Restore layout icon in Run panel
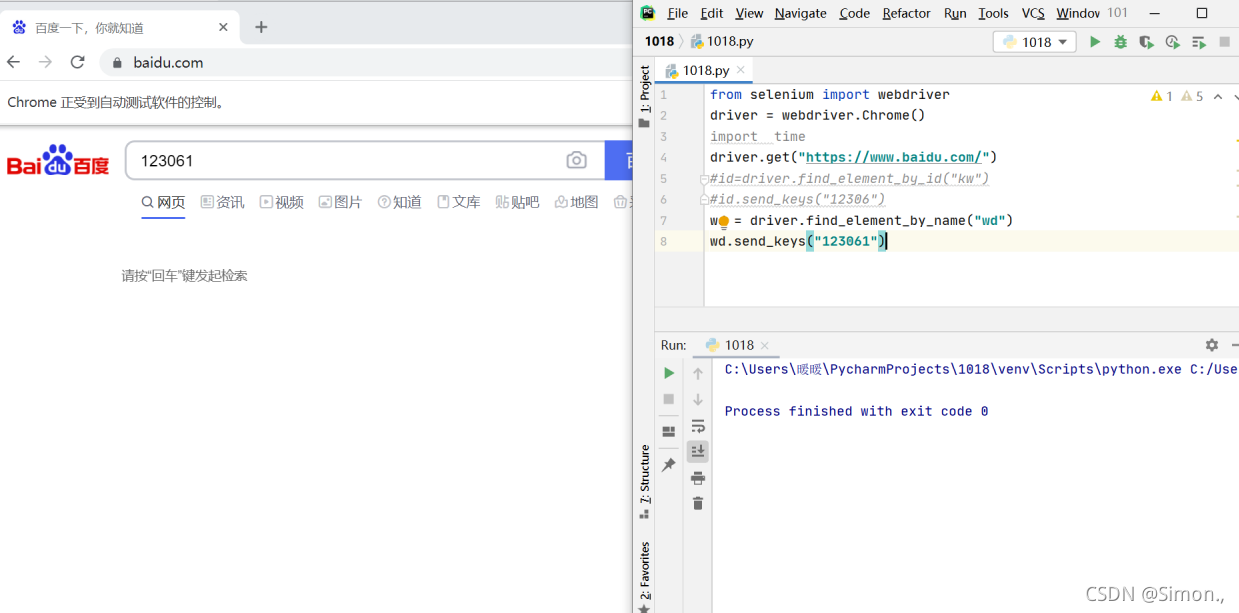Screen dimensions: 1239x613 point(669,432)
